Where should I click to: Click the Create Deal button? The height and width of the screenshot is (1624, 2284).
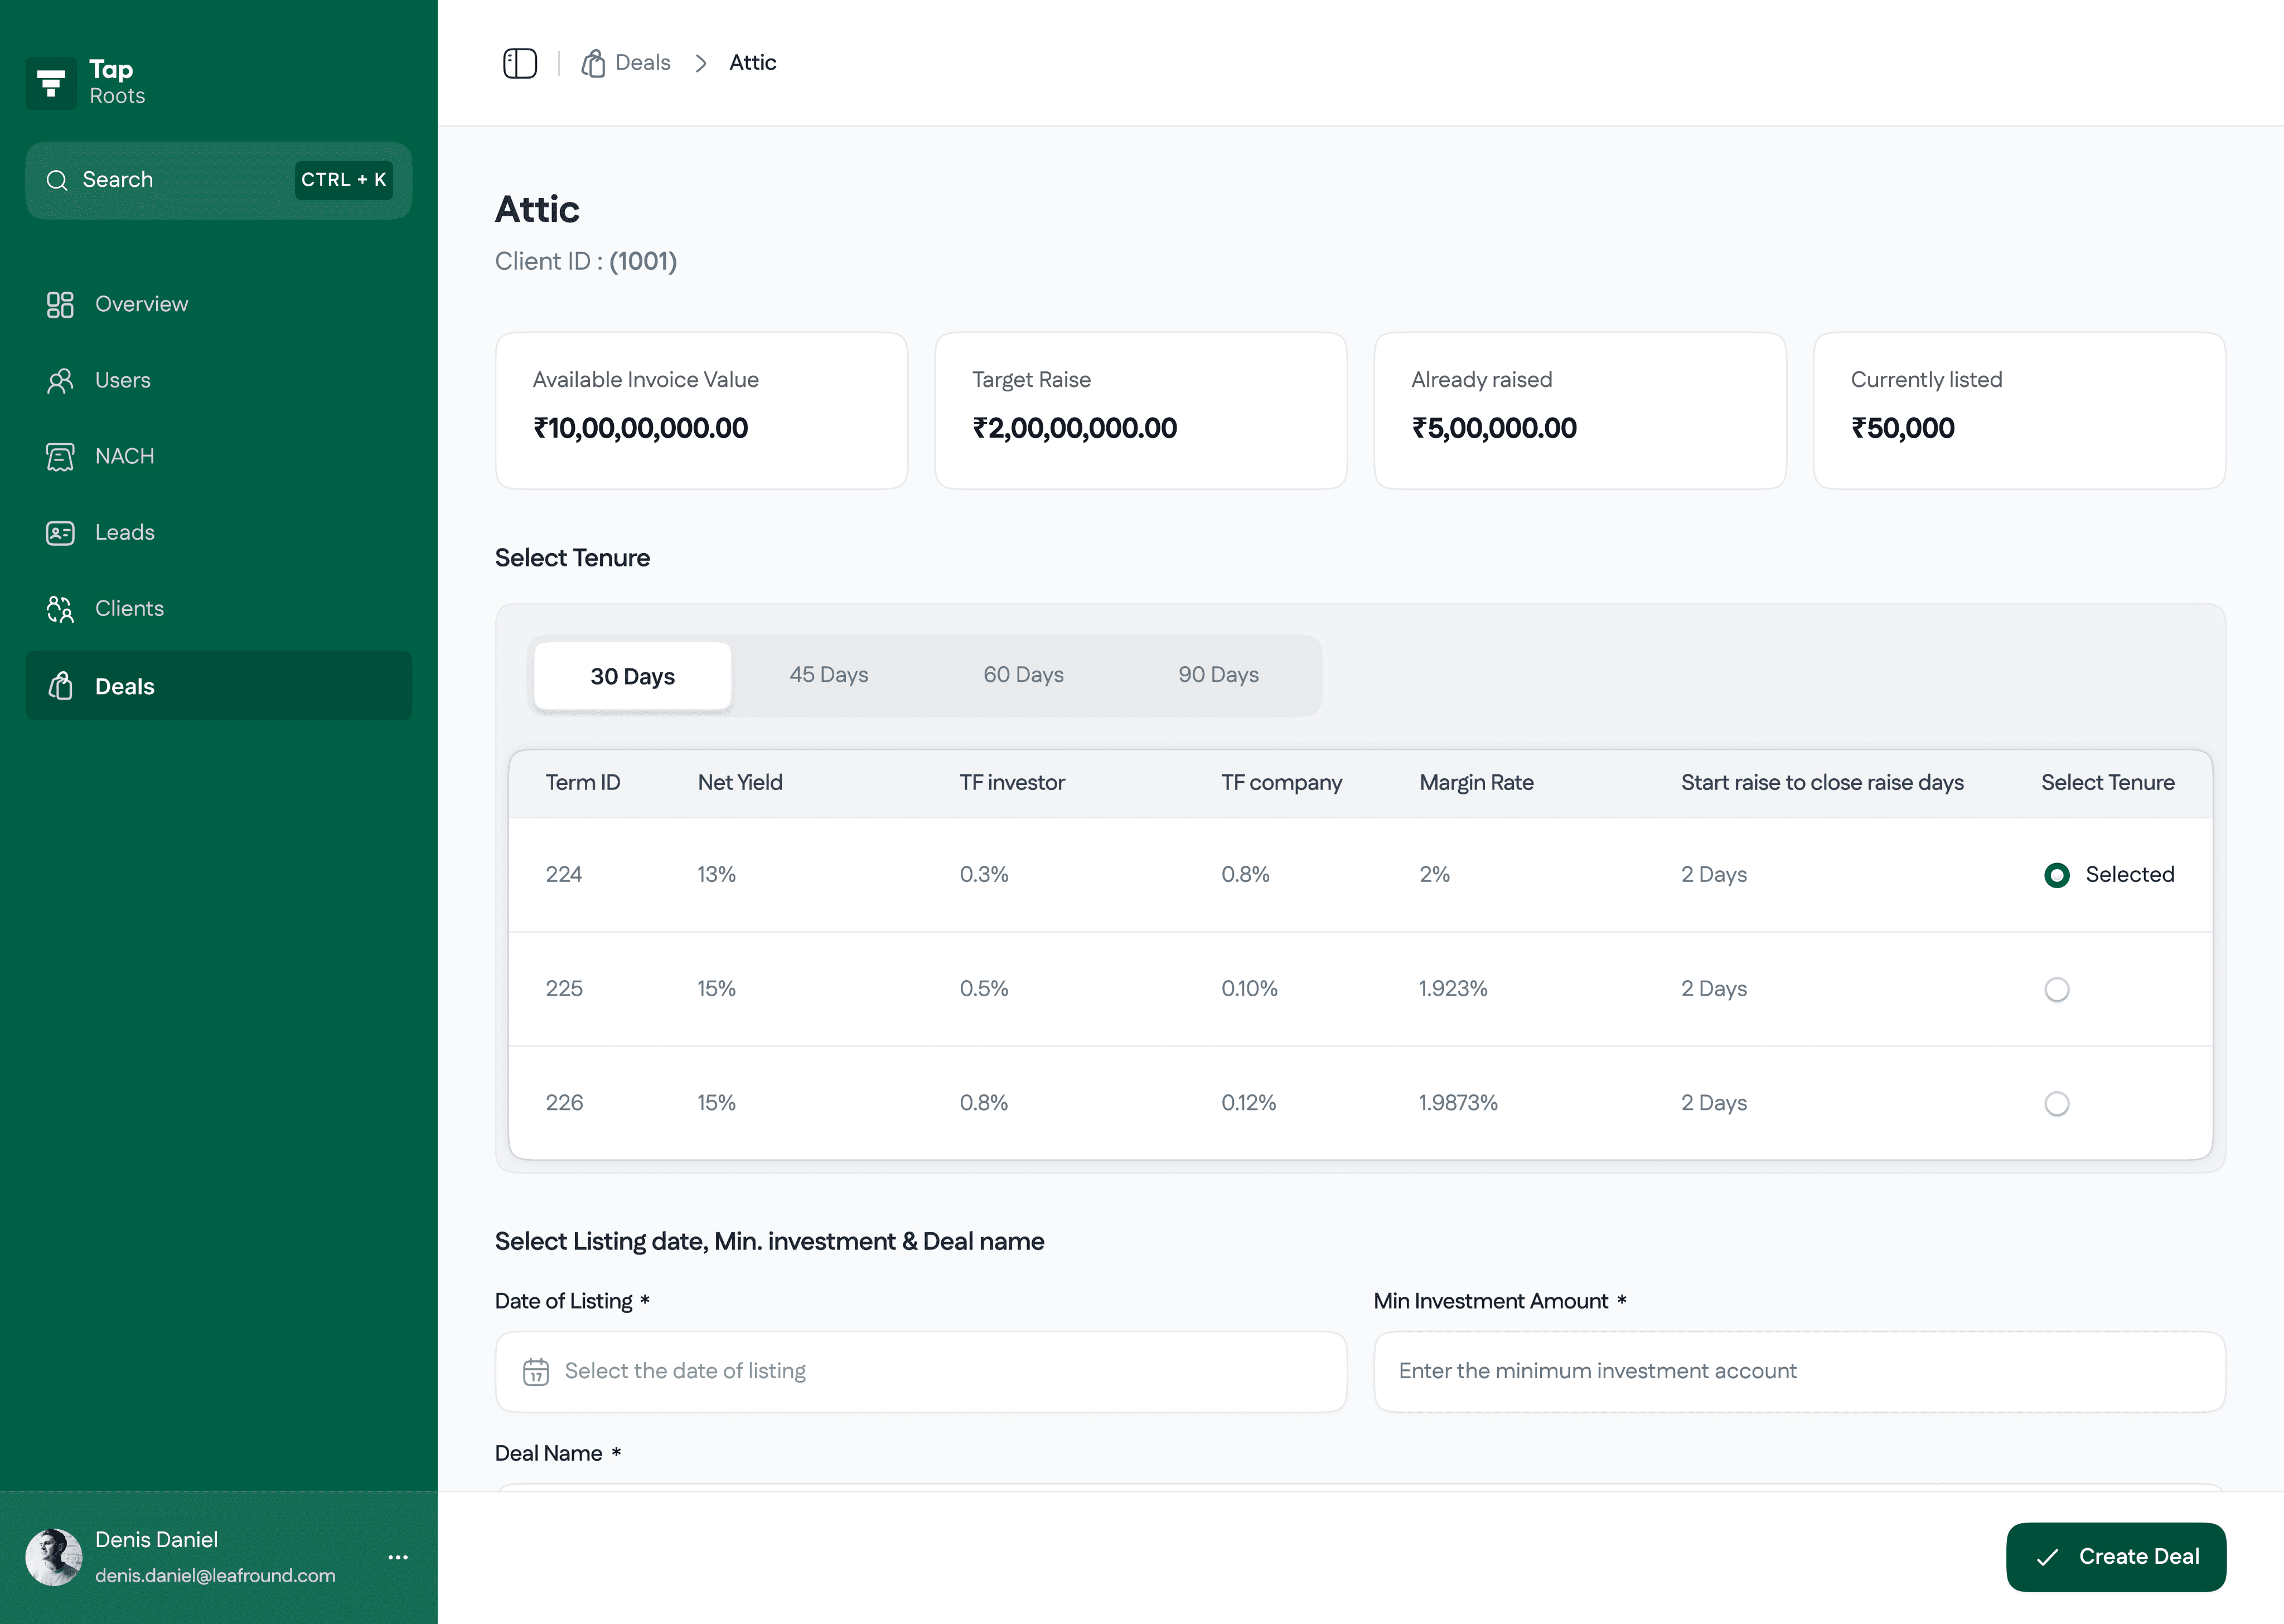pyautogui.click(x=2115, y=1556)
